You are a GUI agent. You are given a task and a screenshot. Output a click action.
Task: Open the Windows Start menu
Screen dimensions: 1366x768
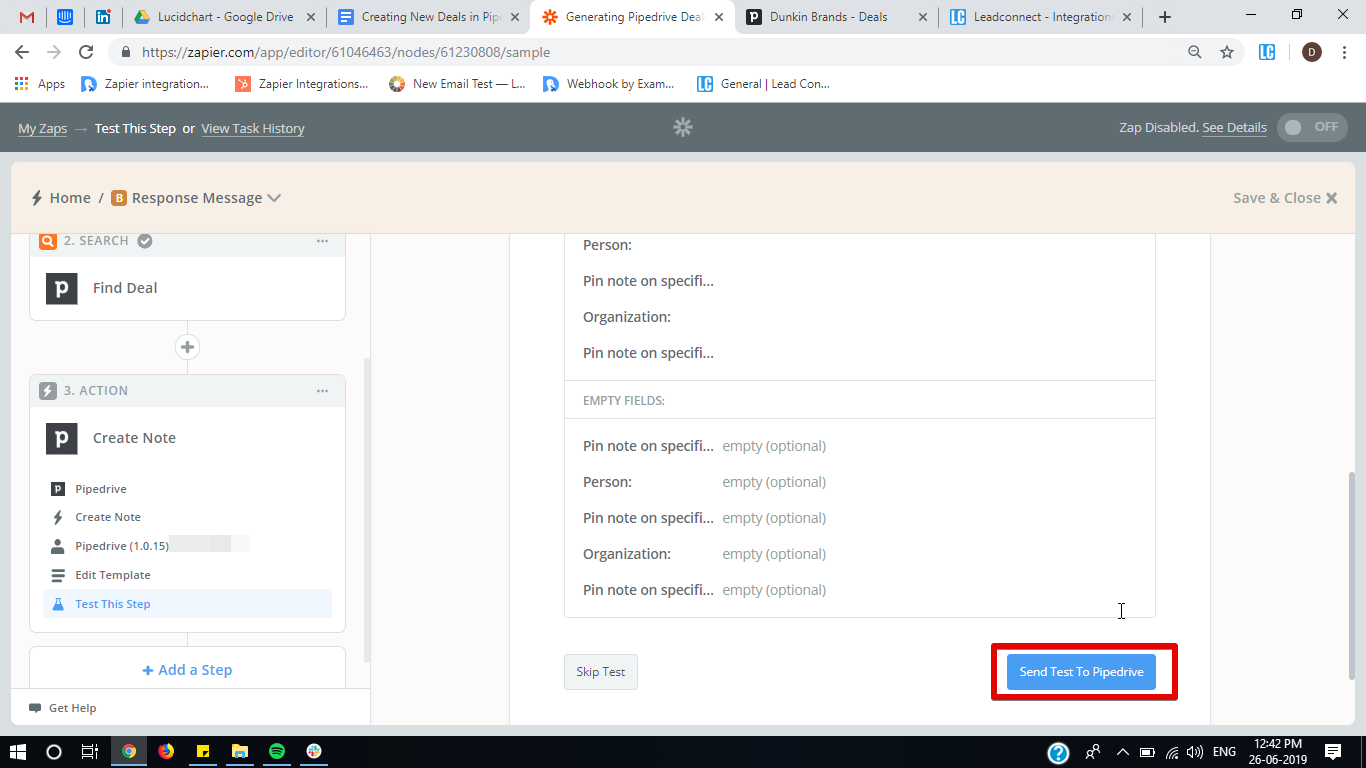(x=18, y=751)
